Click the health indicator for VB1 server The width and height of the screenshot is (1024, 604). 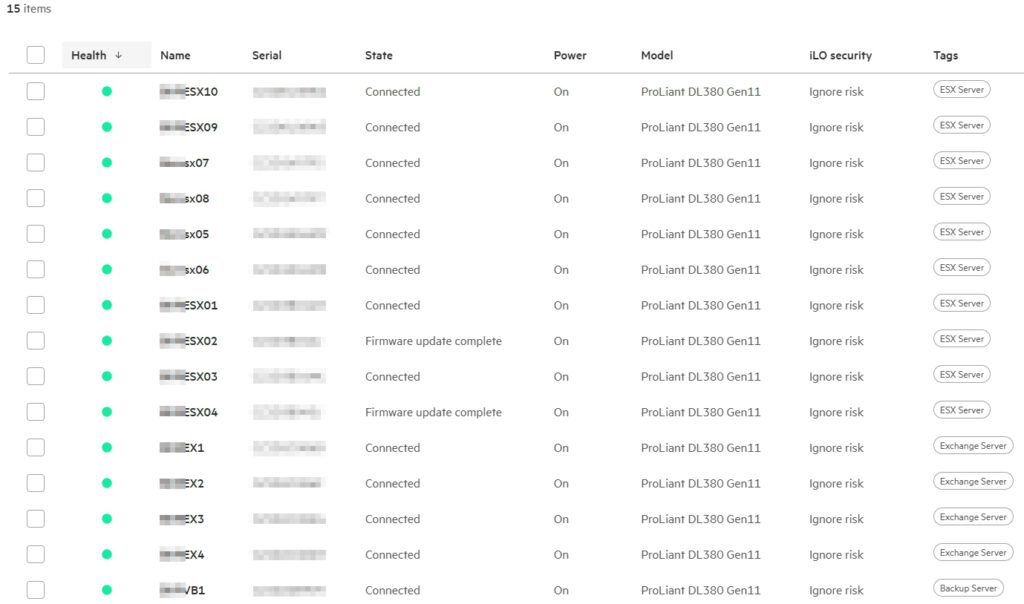click(107, 590)
